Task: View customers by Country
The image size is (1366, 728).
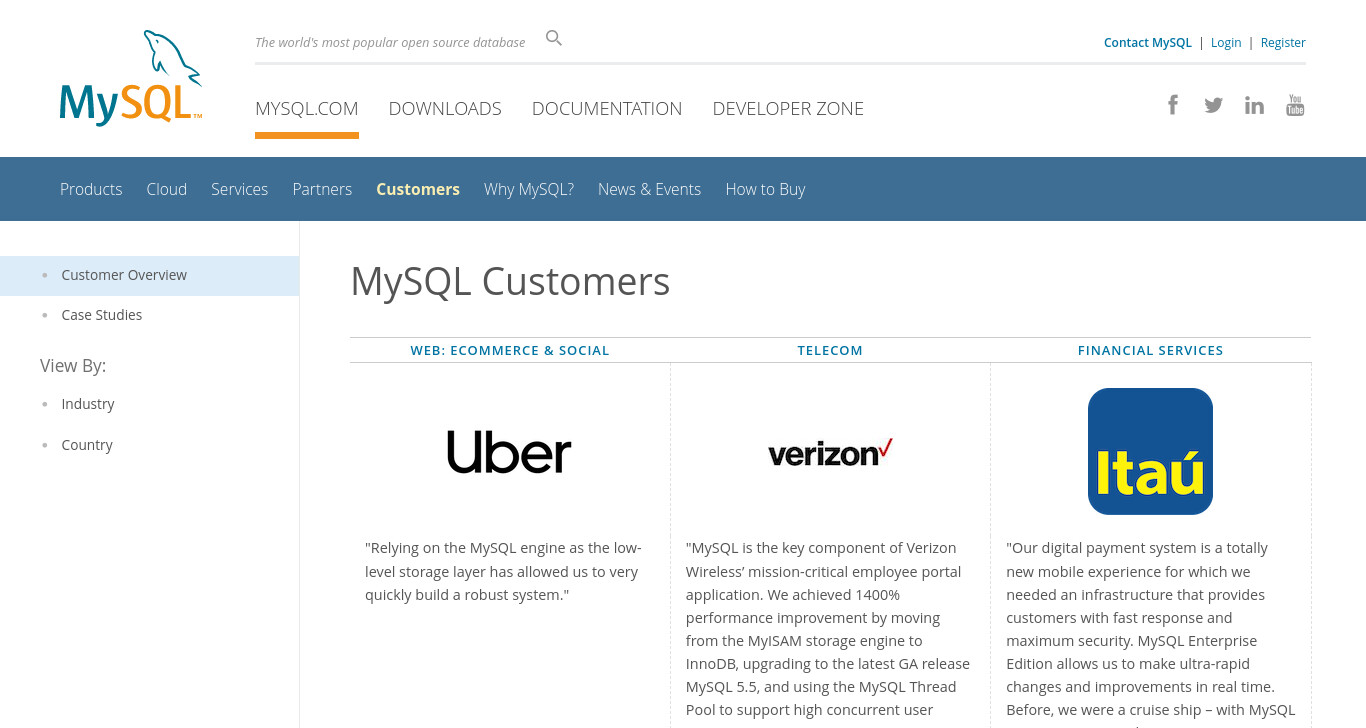Action: pyautogui.click(x=87, y=445)
